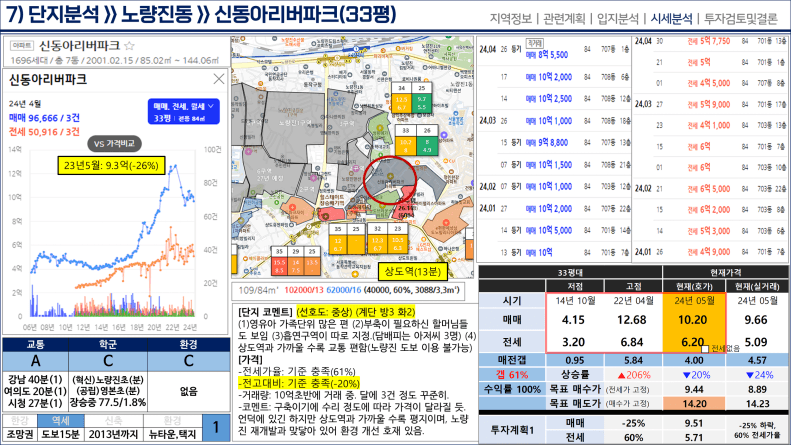Viewport: 791px width, 445px height.
Task: Click the favorite star next to 신동아리버파크
Action: 129,46
